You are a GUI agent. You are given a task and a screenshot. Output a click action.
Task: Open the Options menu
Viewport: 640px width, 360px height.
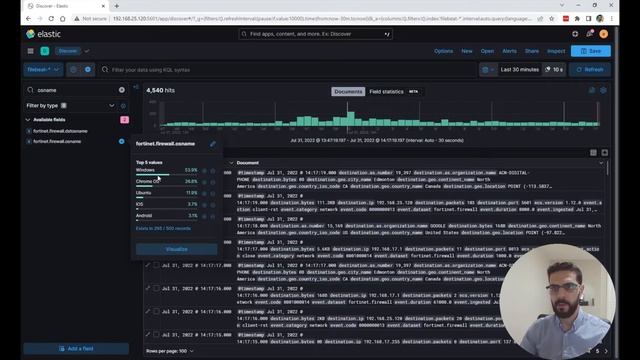point(443,51)
